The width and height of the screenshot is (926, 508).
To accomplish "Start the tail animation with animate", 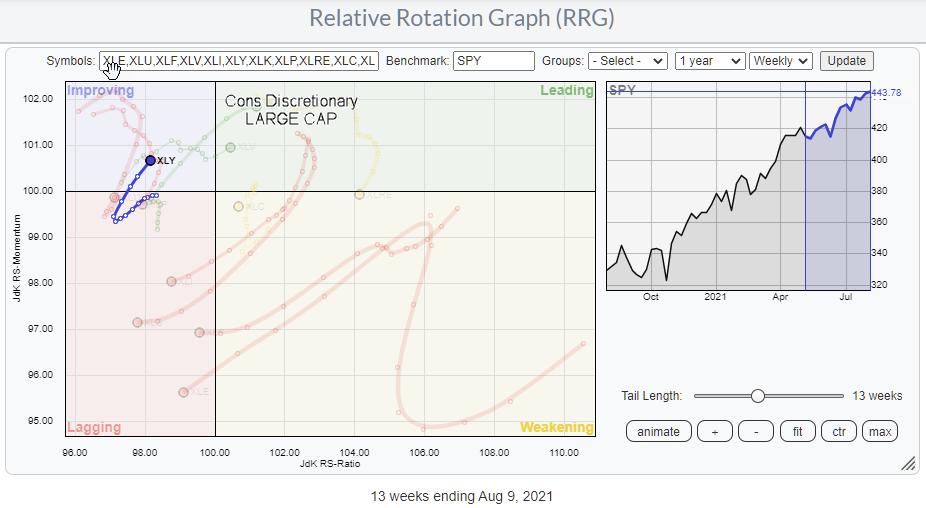I will click(x=658, y=431).
